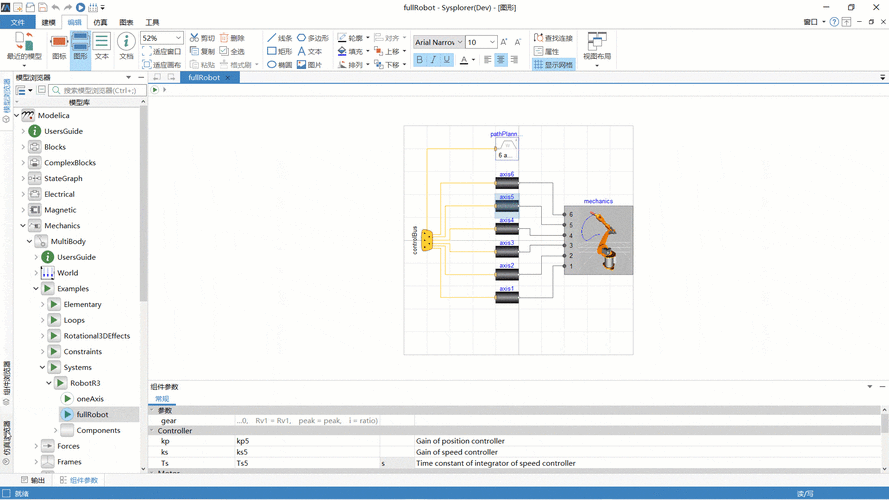
Task: Expand the StateGraph library tree node
Action: click(23, 178)
